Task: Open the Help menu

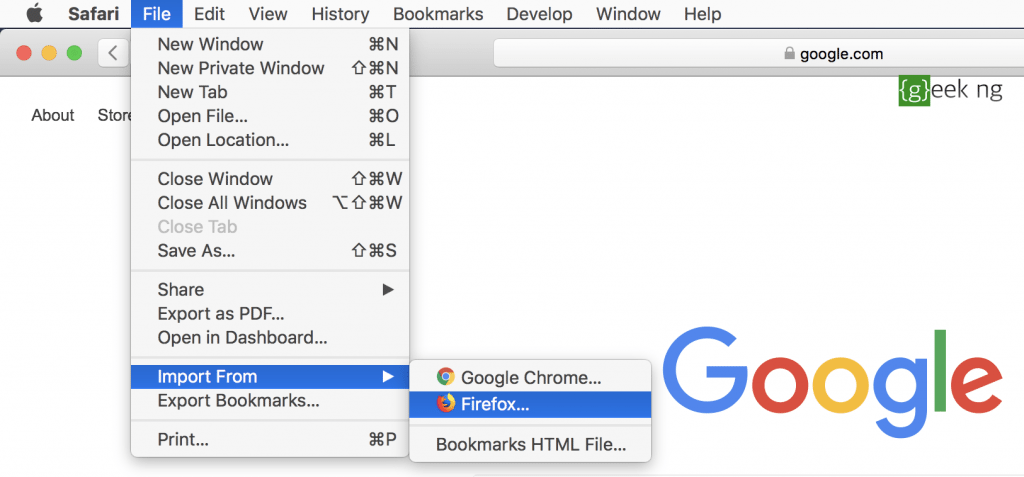Action: (703, 14)
